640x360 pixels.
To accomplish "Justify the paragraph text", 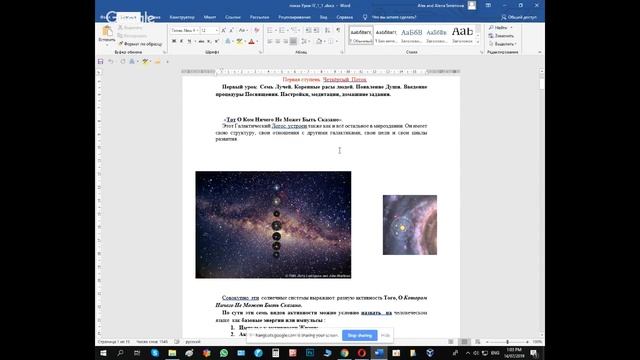I will tap(293, 41).
